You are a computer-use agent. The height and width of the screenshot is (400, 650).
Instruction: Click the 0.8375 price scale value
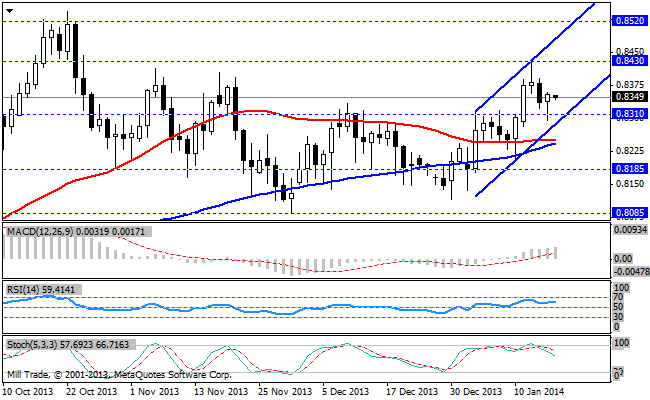[x=630, y=85]
